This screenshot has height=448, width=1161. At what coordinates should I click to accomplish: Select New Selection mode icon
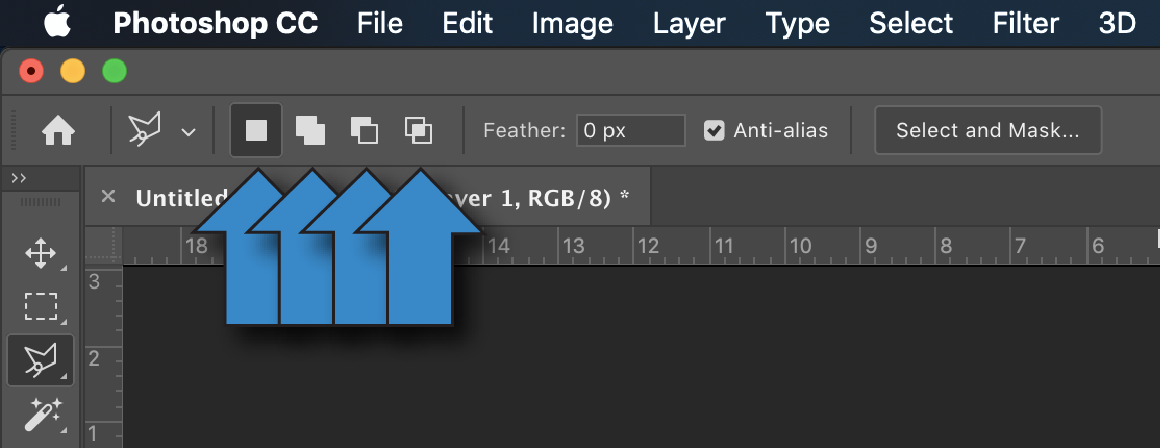(256, 130)
